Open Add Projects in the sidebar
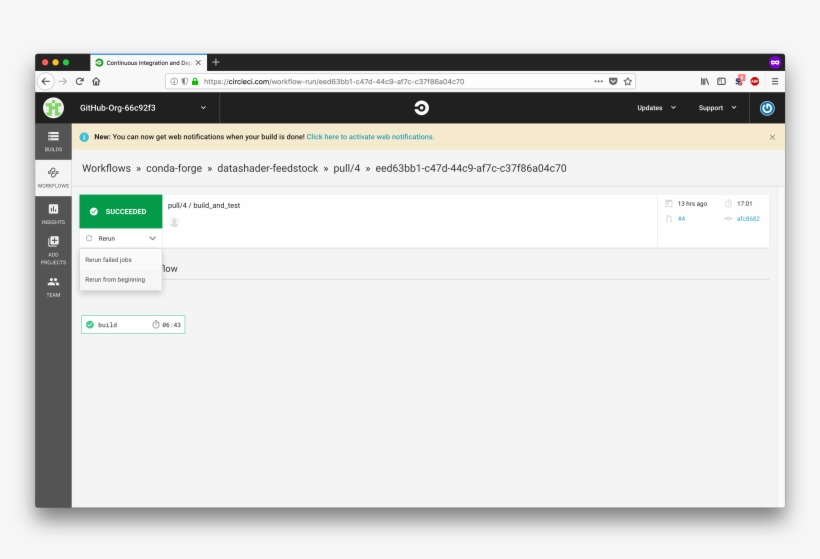This screenshot has width=820, height=559. [53, 247]
